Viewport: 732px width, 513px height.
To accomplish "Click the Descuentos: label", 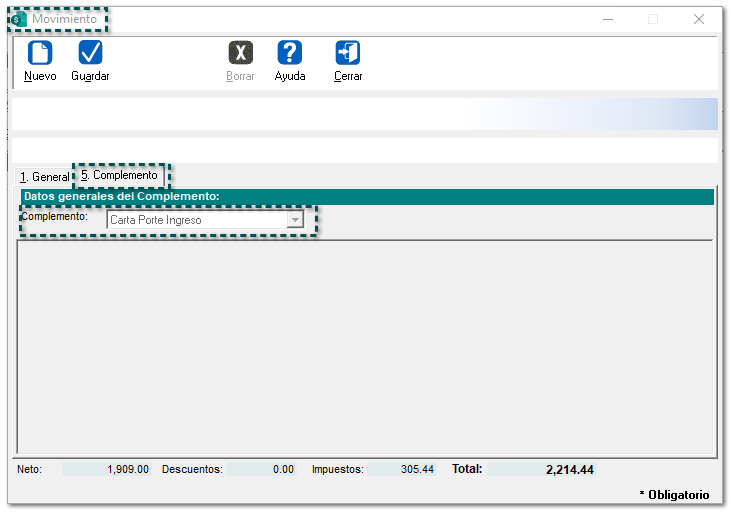I will click(192, 469).
